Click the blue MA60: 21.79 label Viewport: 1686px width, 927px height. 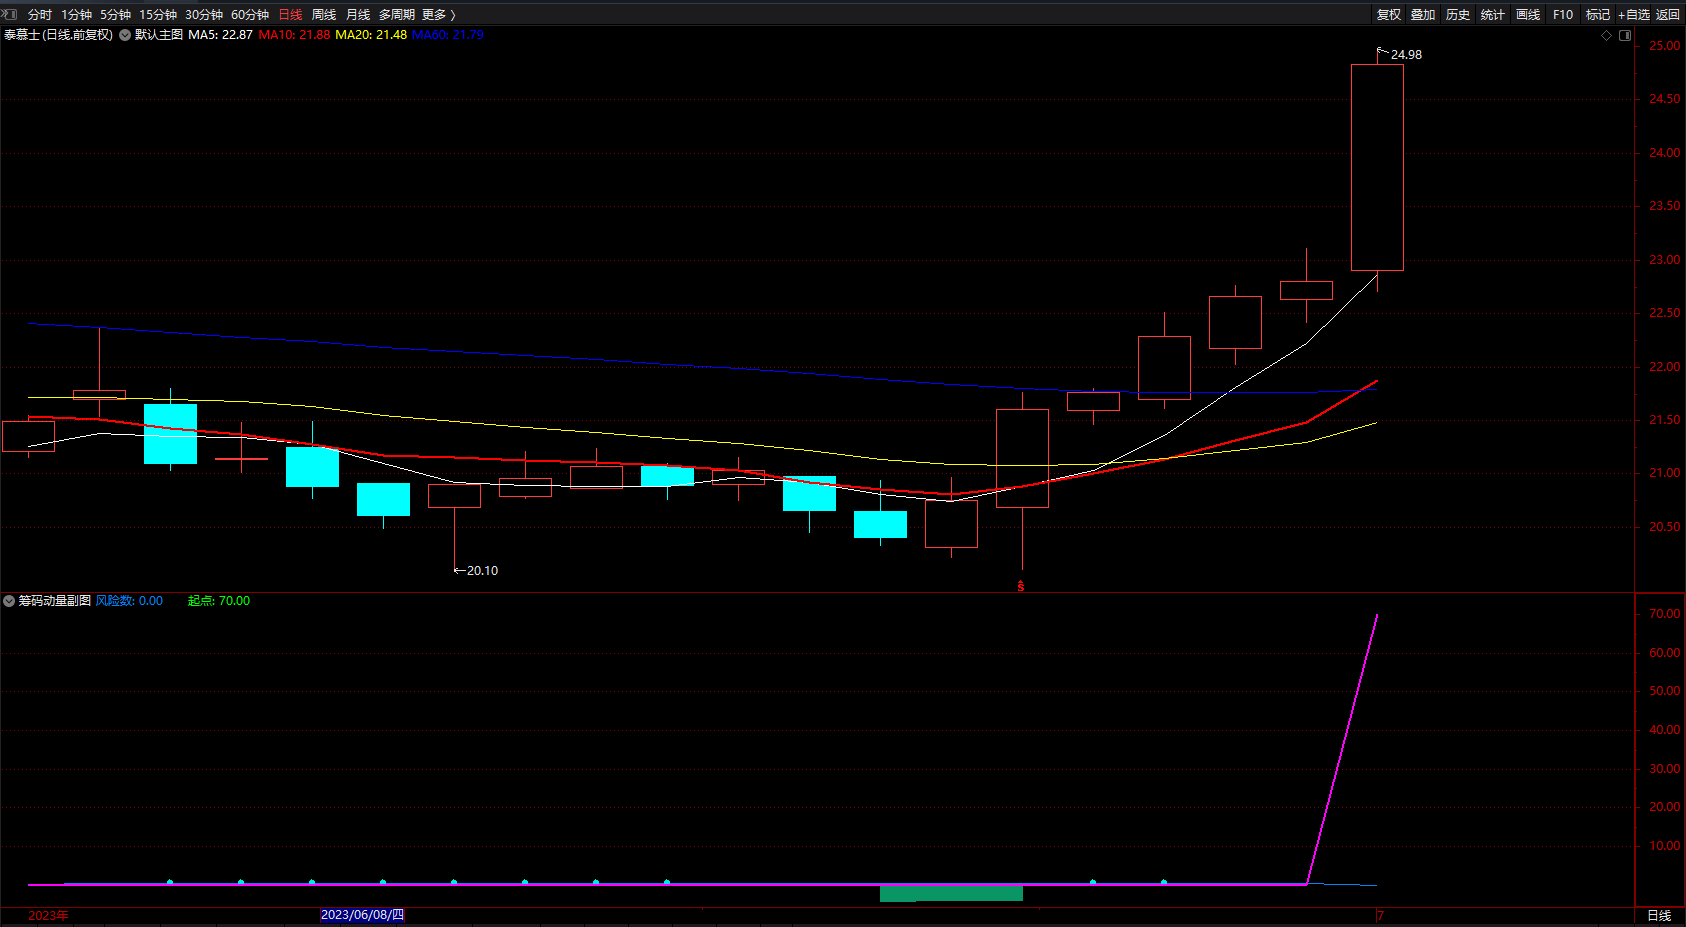coord(448,35)
